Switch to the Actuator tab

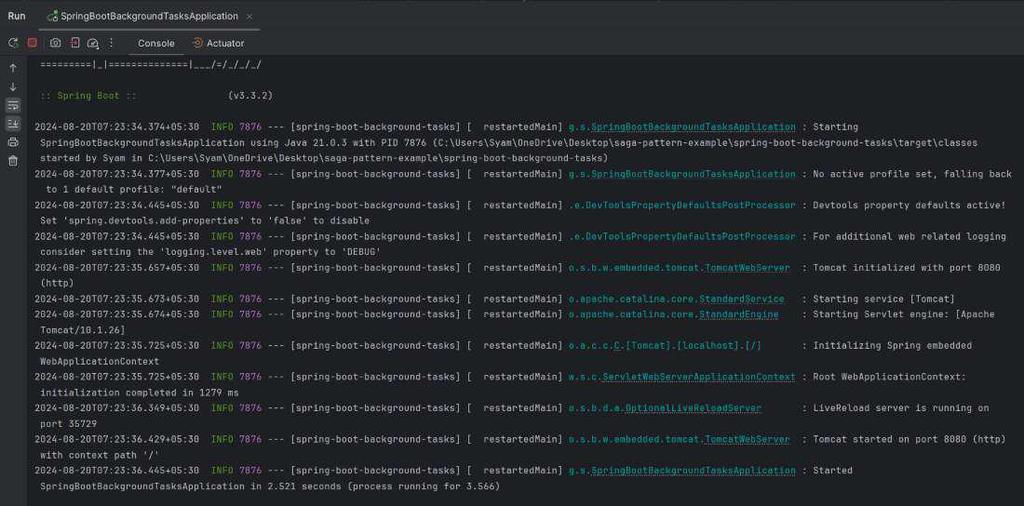[218, 43]
